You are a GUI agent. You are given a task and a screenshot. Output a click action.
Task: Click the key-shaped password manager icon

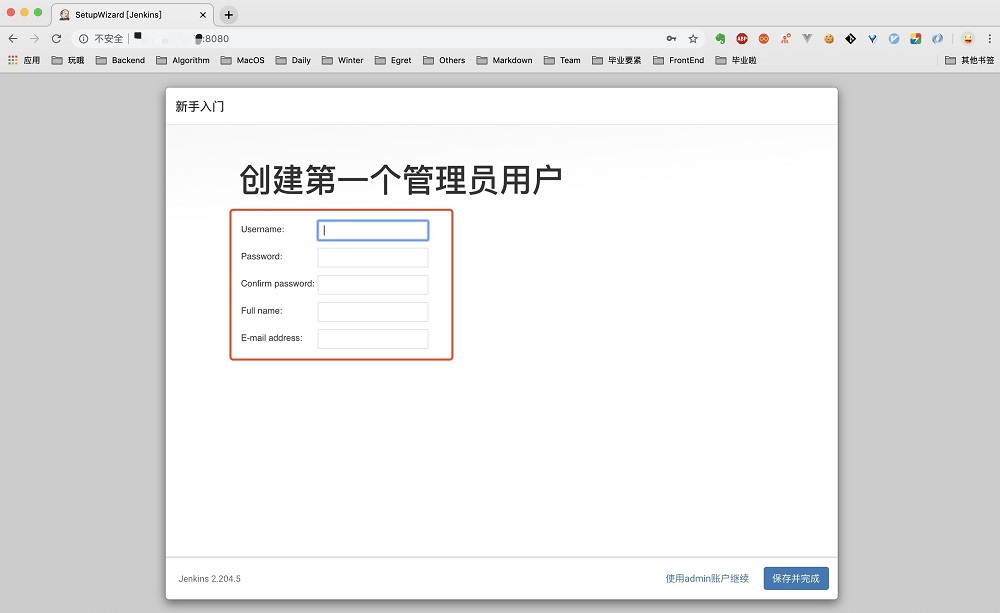point(671,38)
